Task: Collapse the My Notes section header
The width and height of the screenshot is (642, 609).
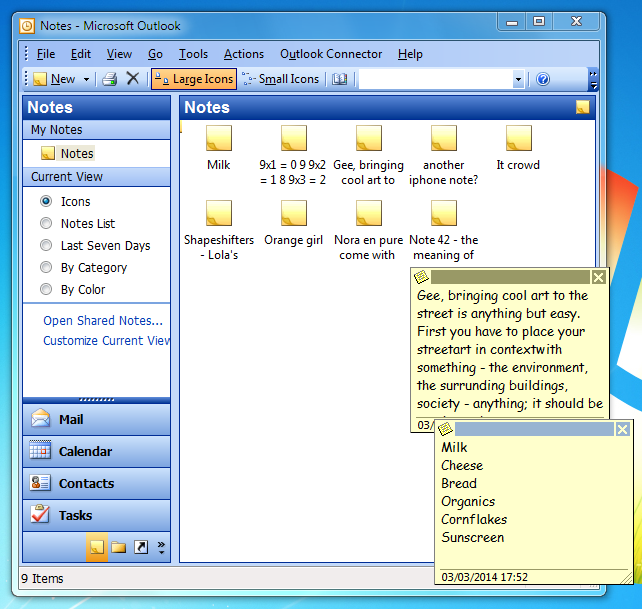Action: 97,130
